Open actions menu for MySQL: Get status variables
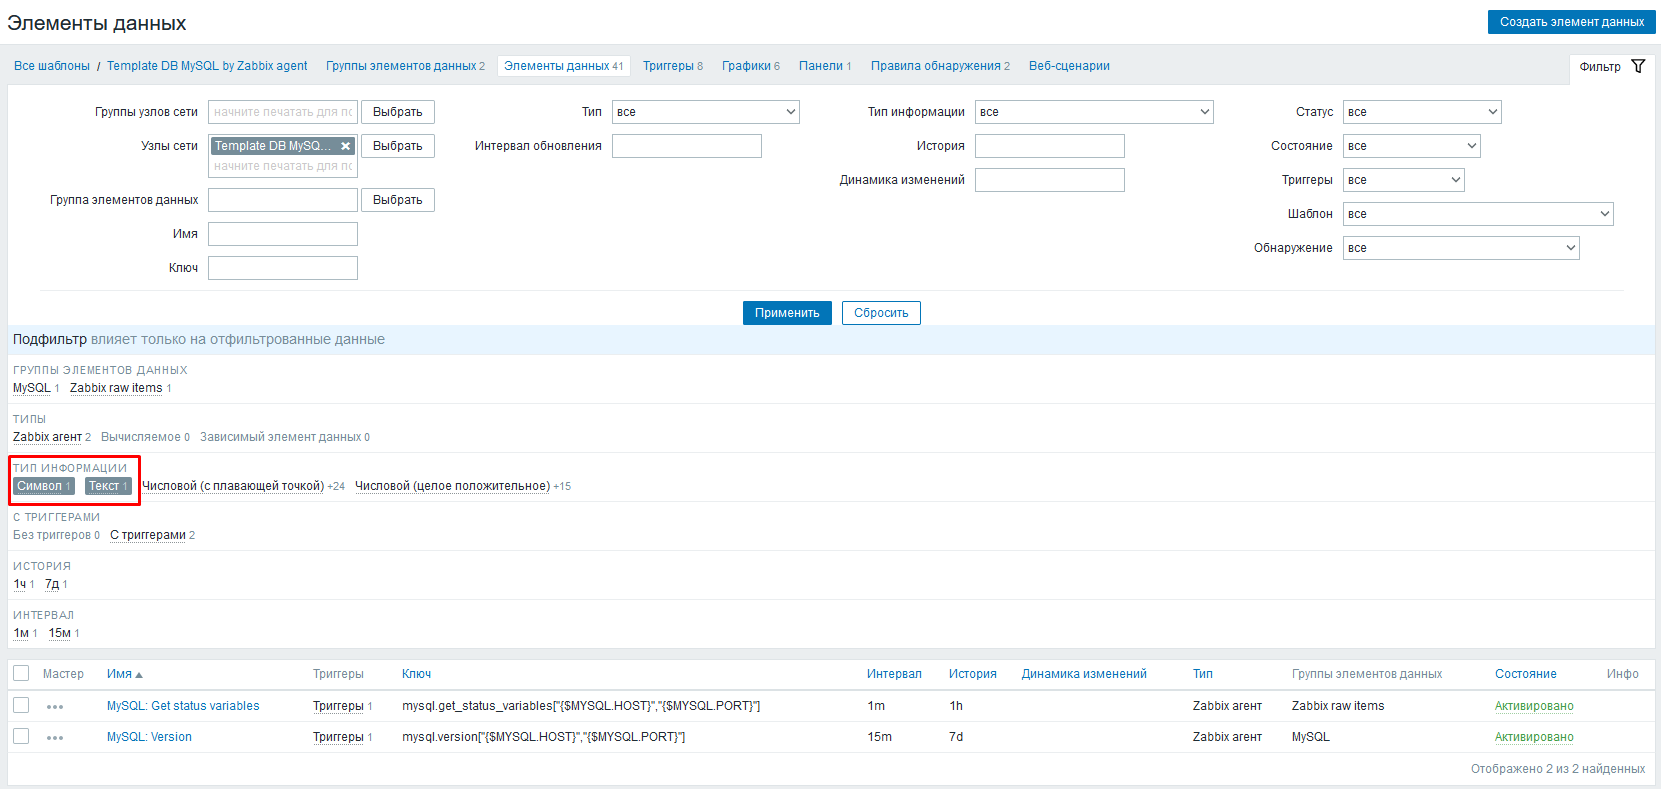This screenshot has width=1661, height=789. pyautogui.click(x=55, y=707)
